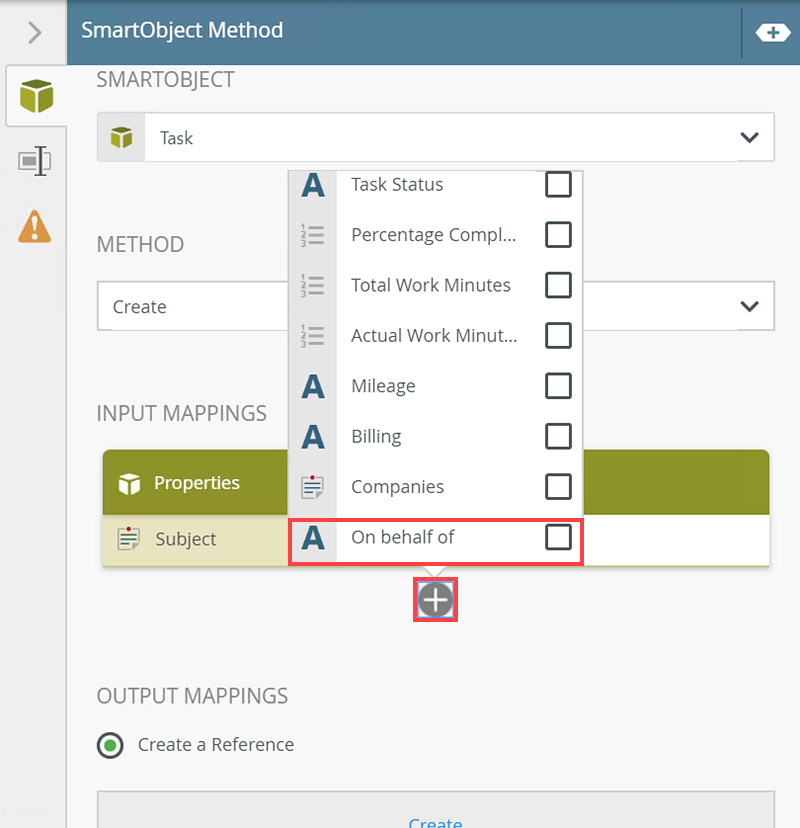Choose the Companies list entry

pos(397,487)
